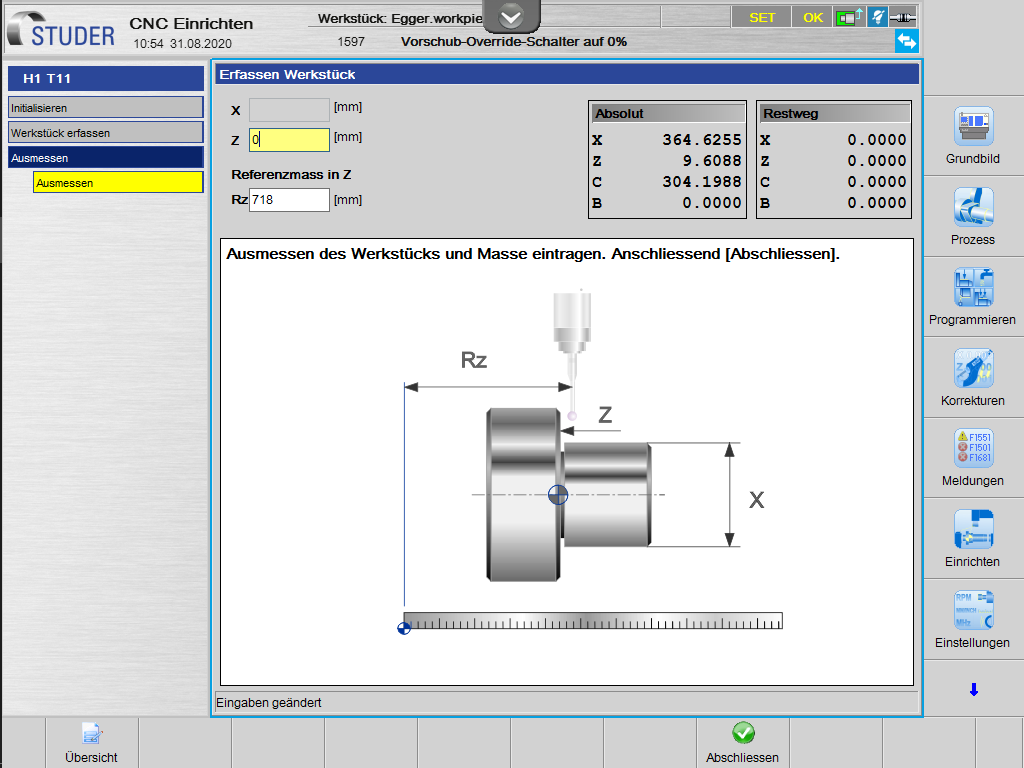The width and height of the screenshot is (1024, 768).
Task: Open the Grundbild screen icon
Action: click(x=973, y=127)
